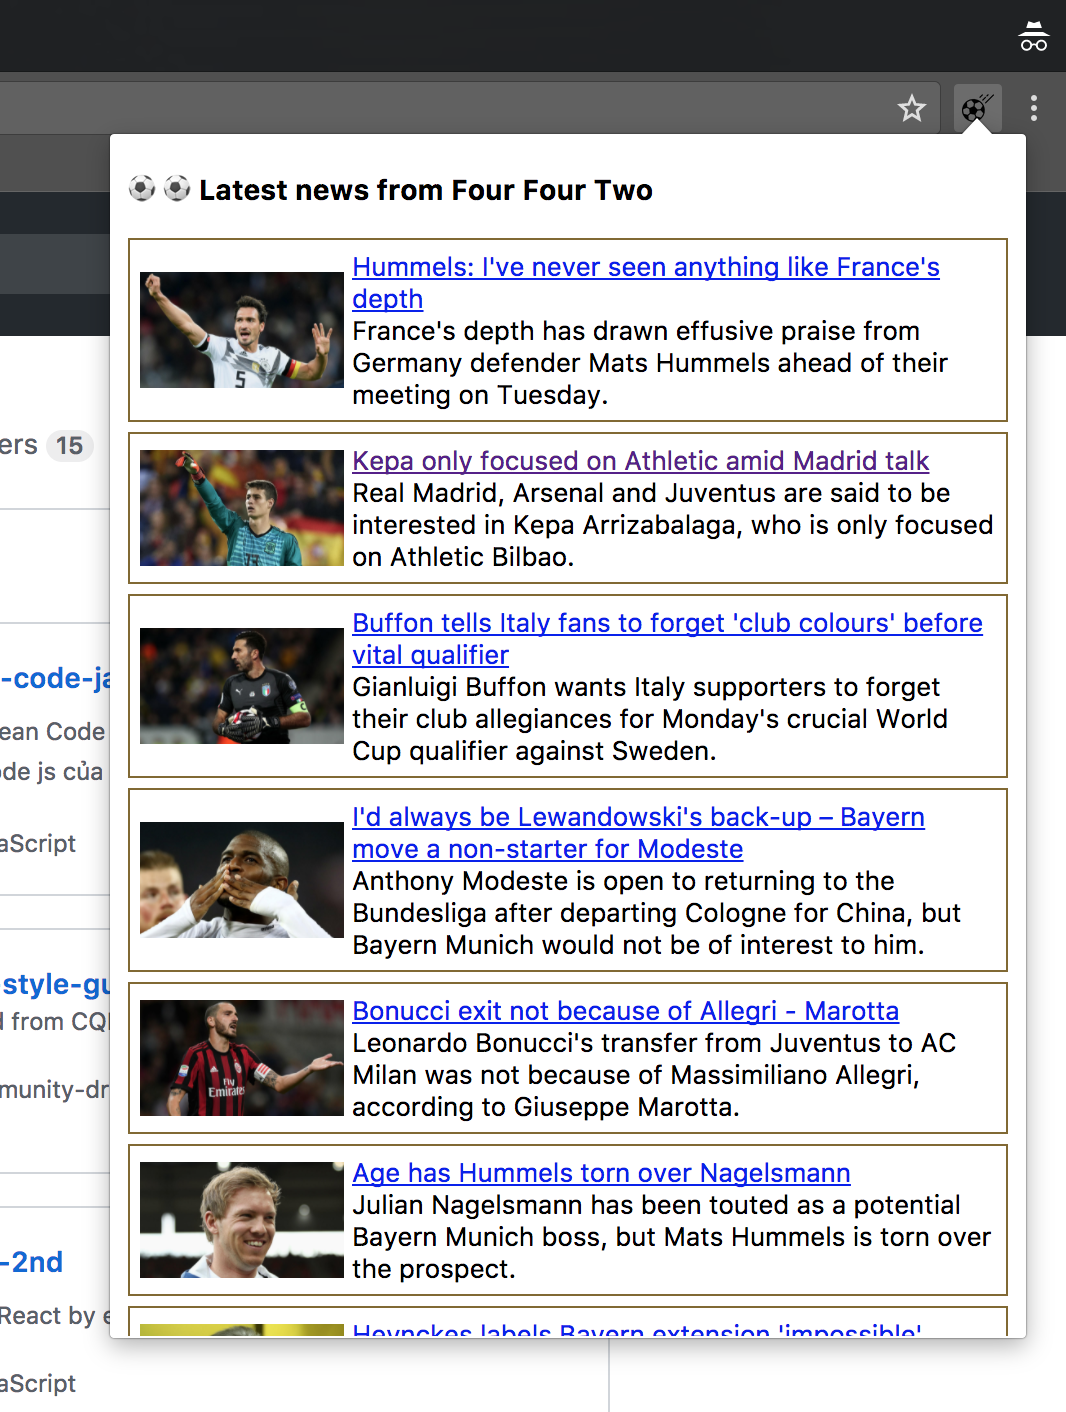The image size is (1066, 1412).
Task: Open the Bonucci exit Marotta article
Action: [626, 1011]
